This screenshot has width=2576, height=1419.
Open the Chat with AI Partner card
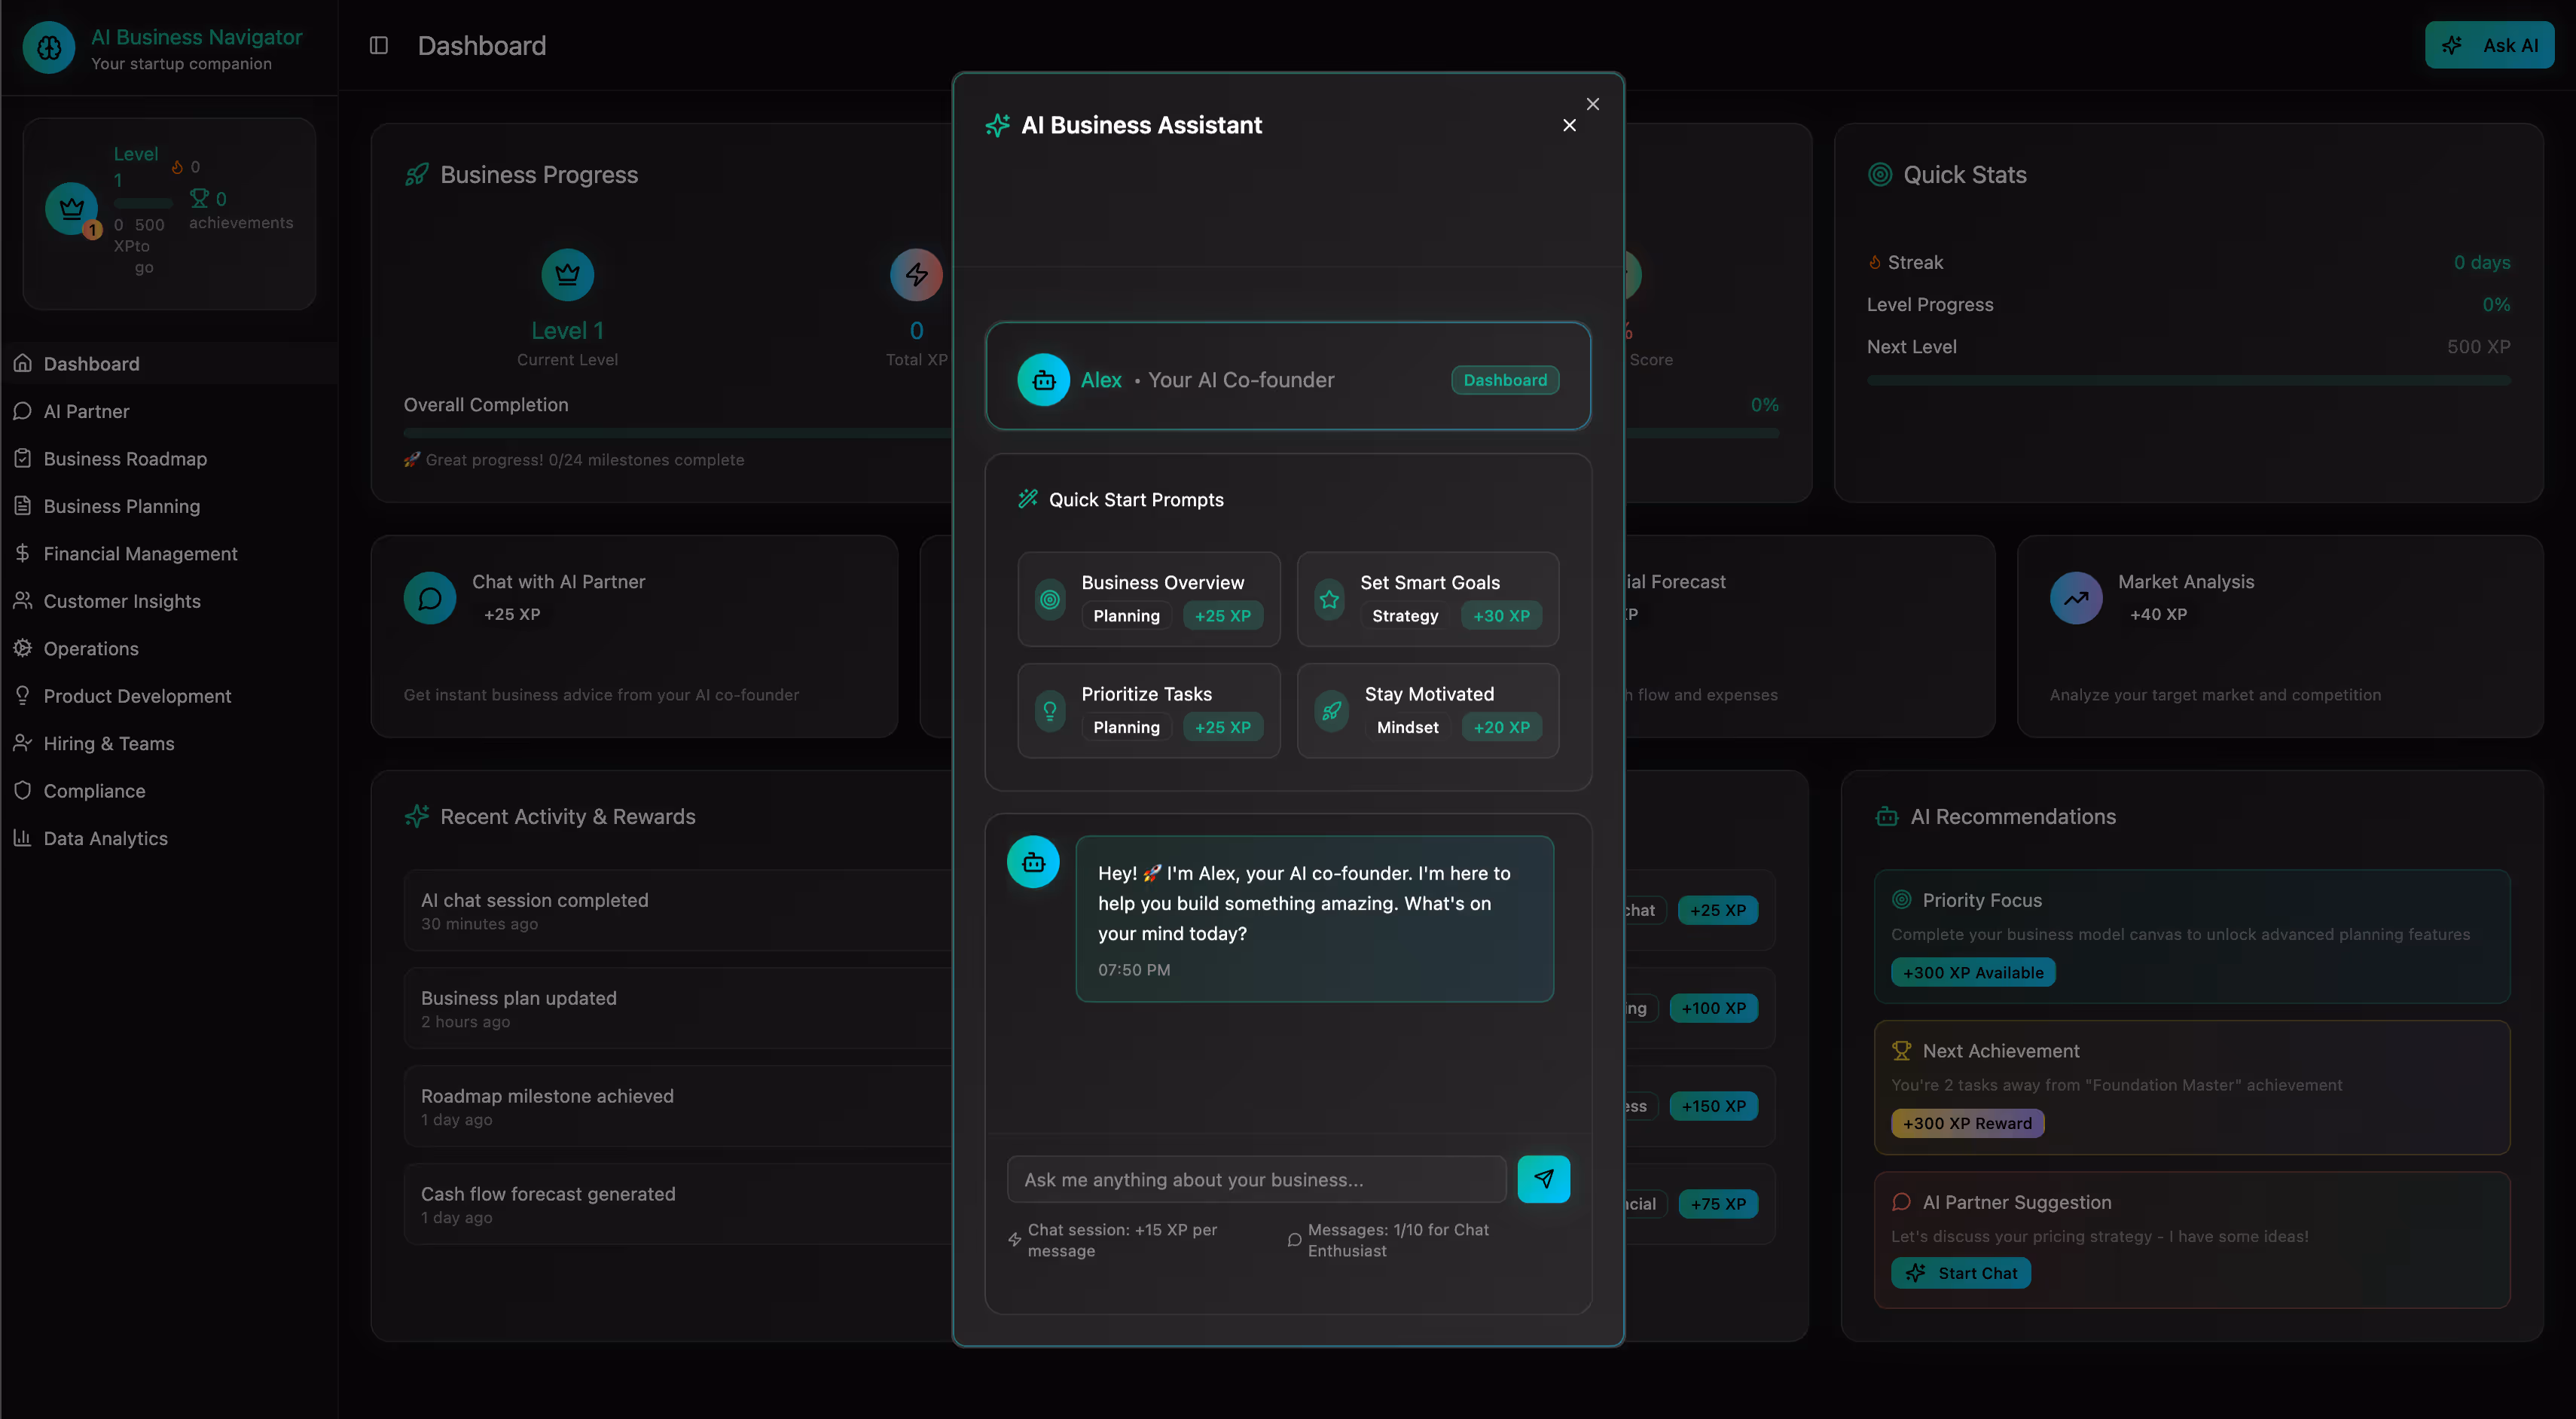pyautogui.click(x=634, y=636)
